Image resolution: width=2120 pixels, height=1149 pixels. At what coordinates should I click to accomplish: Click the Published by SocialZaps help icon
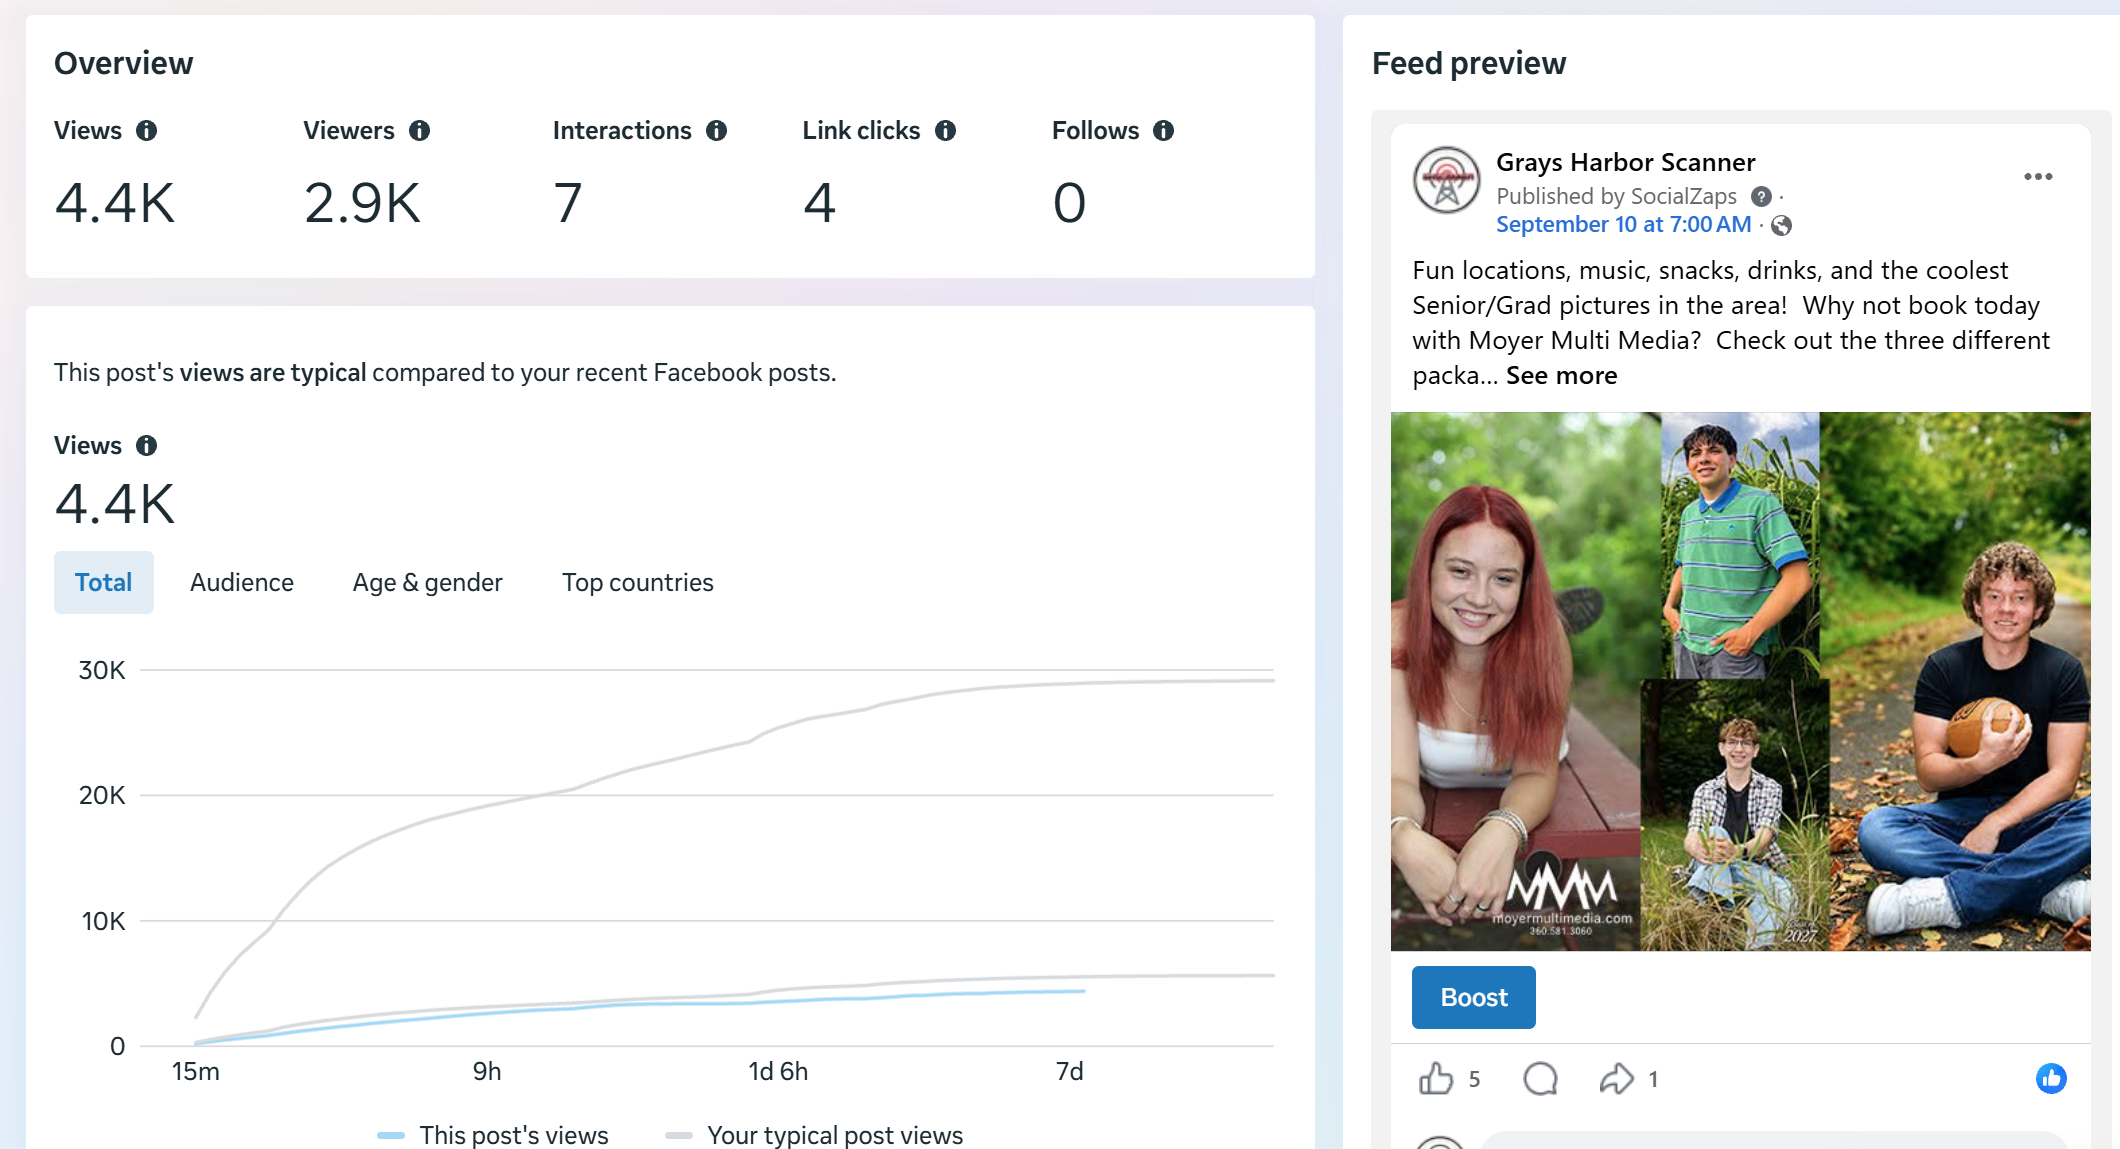pos(1761,197)
